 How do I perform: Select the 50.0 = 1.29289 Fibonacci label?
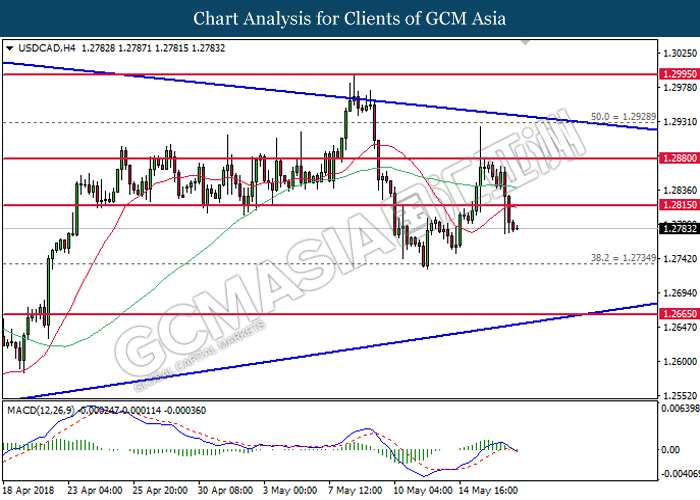pos(623,117)
